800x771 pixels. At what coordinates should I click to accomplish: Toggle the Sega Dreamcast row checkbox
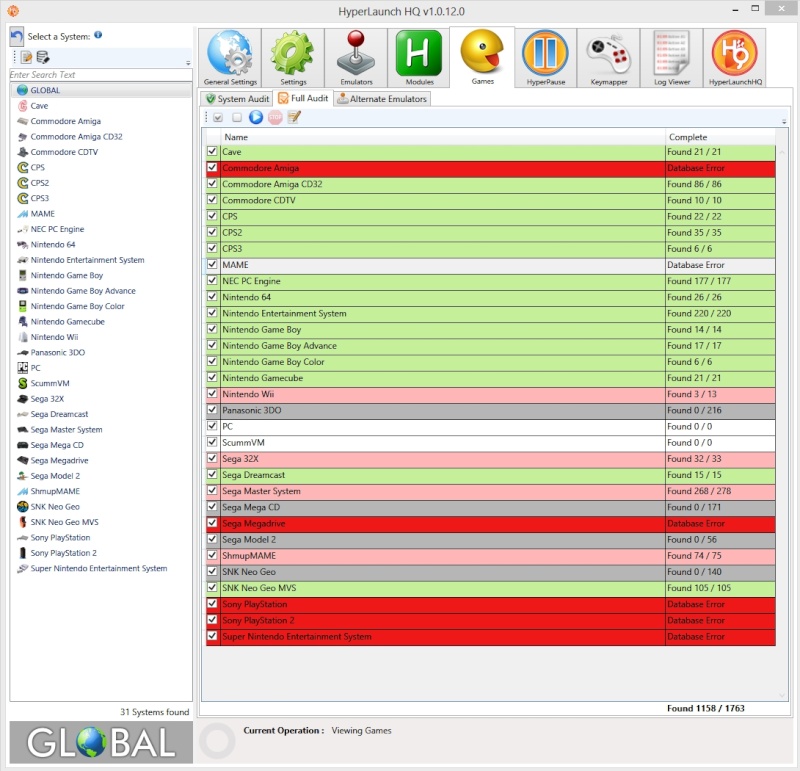coord(212,475)
